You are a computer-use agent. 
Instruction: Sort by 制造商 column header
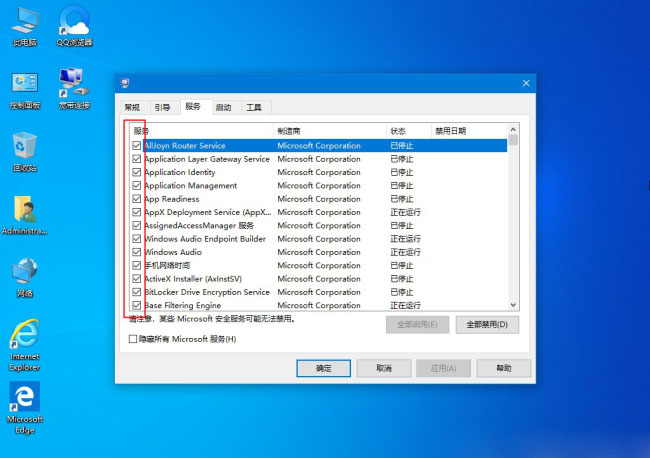[x=330, y=131]
